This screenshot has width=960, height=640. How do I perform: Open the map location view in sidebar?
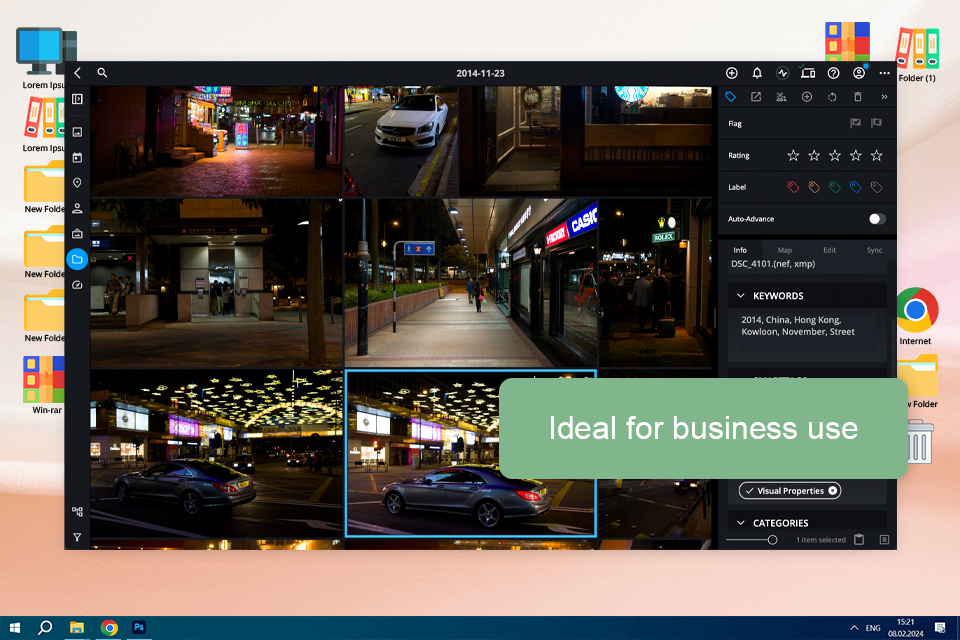(x=77, y=183)
